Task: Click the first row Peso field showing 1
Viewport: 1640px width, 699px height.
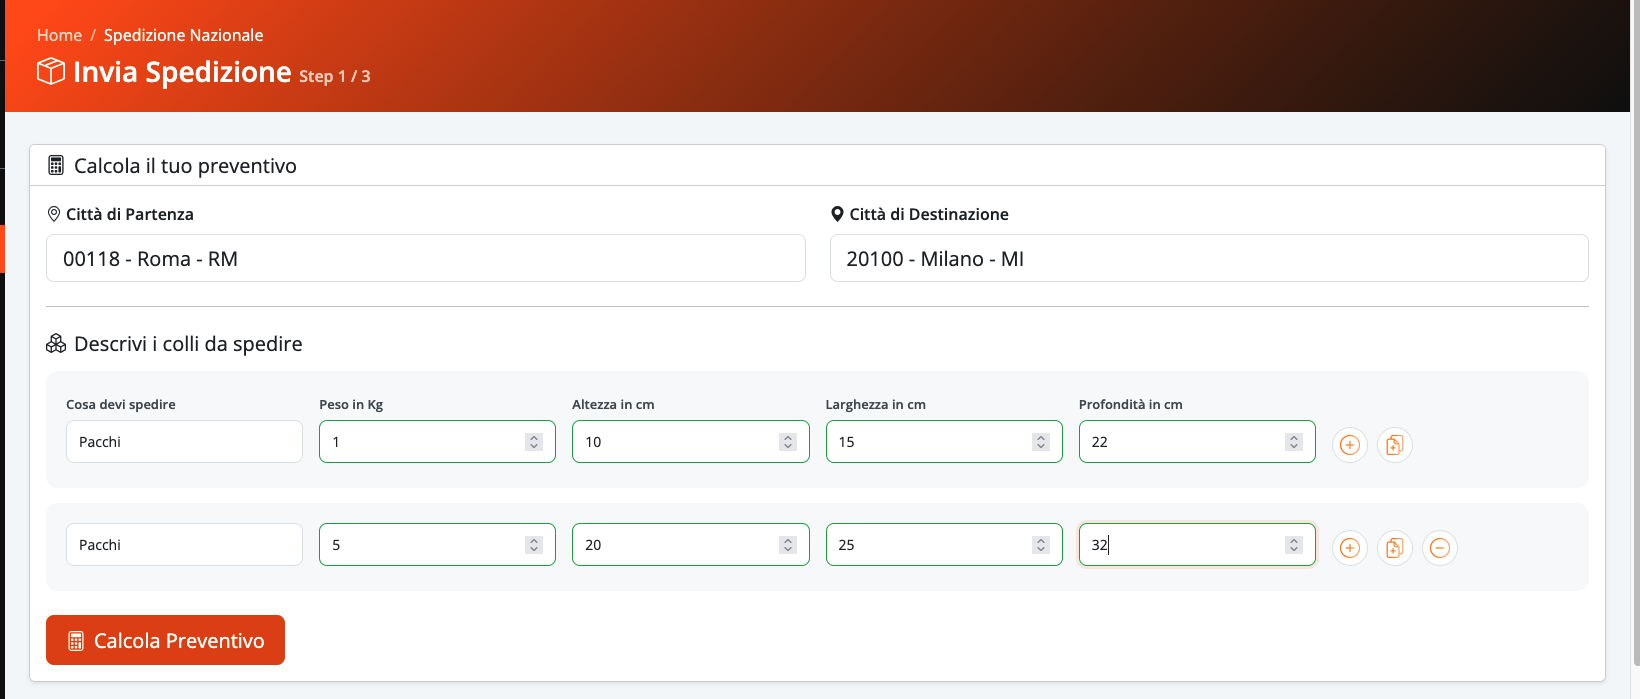Action: [437, 442]
